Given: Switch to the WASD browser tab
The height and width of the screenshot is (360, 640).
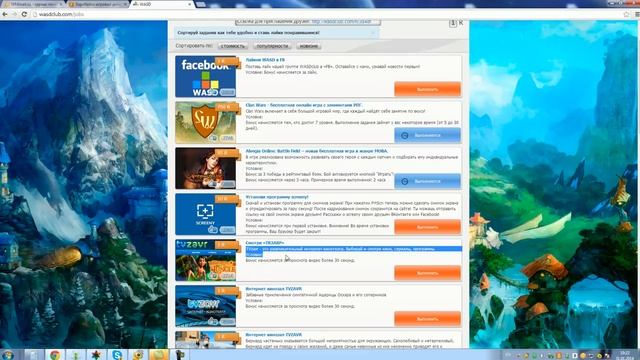Looking at the screenshot, I should click(x=162, y=4).
